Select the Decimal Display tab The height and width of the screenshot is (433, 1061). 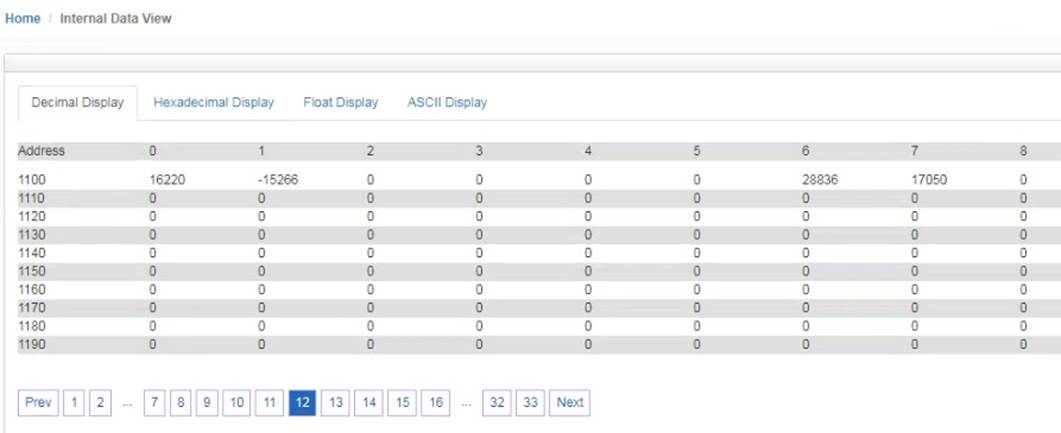click(78, 103)
